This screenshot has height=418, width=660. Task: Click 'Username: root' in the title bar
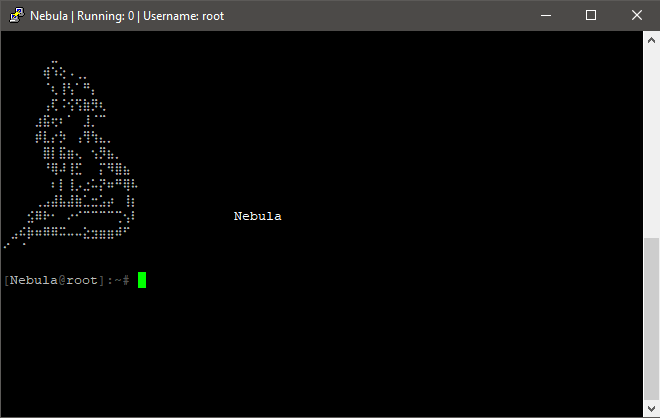[x=184, y=16]
